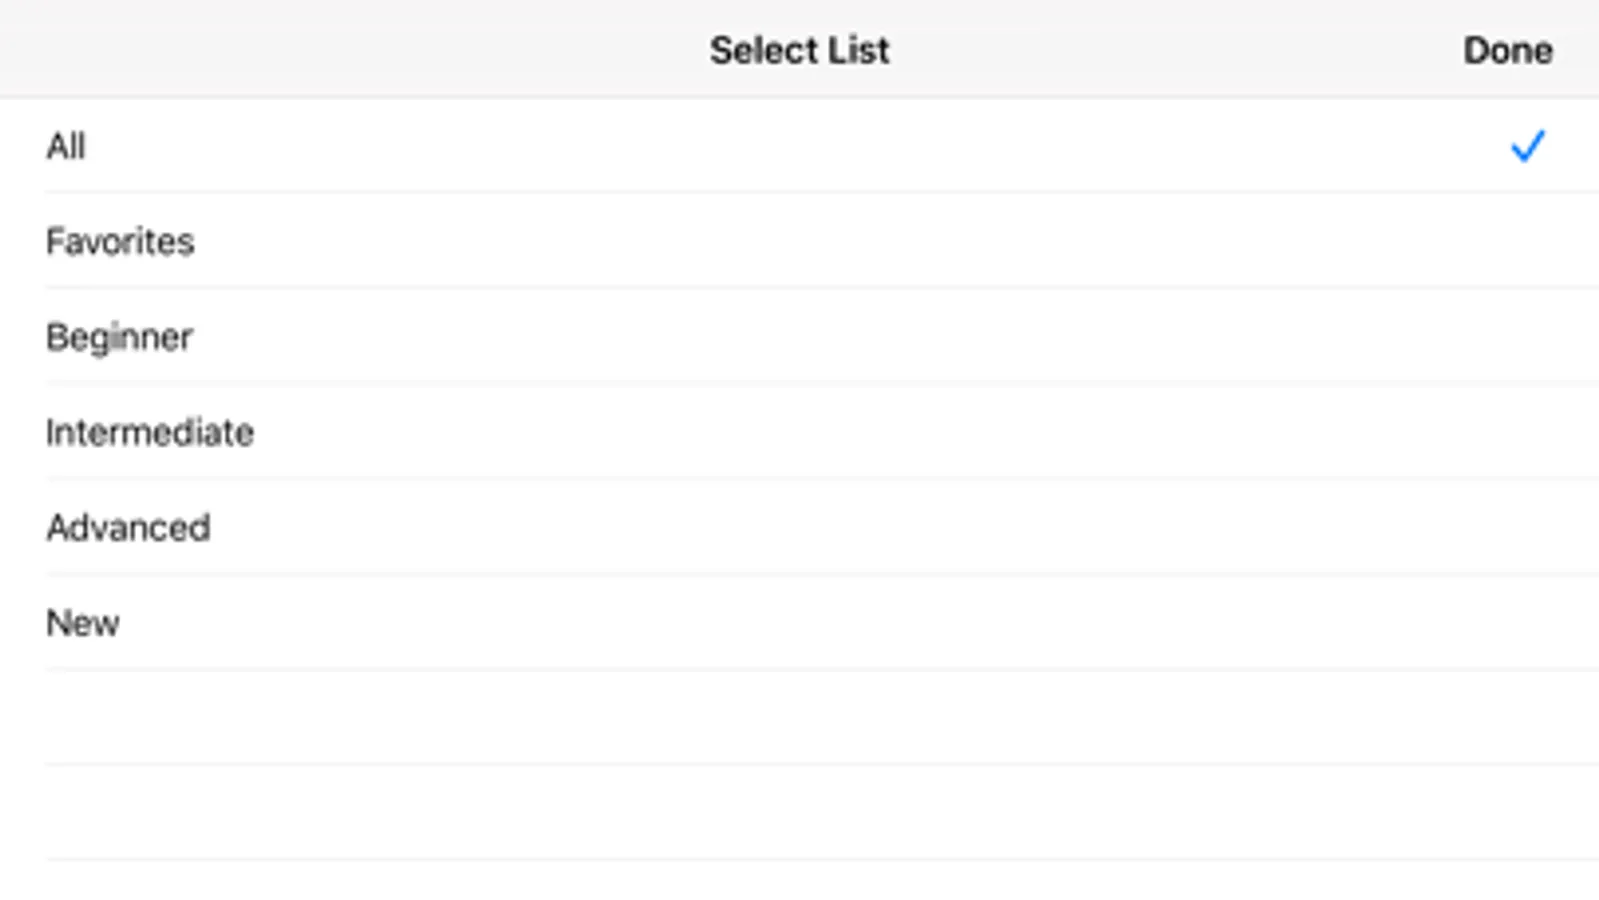Tap the Done button
Viewport: 1599px width, 900px height.
click(x=1507, y=50)
